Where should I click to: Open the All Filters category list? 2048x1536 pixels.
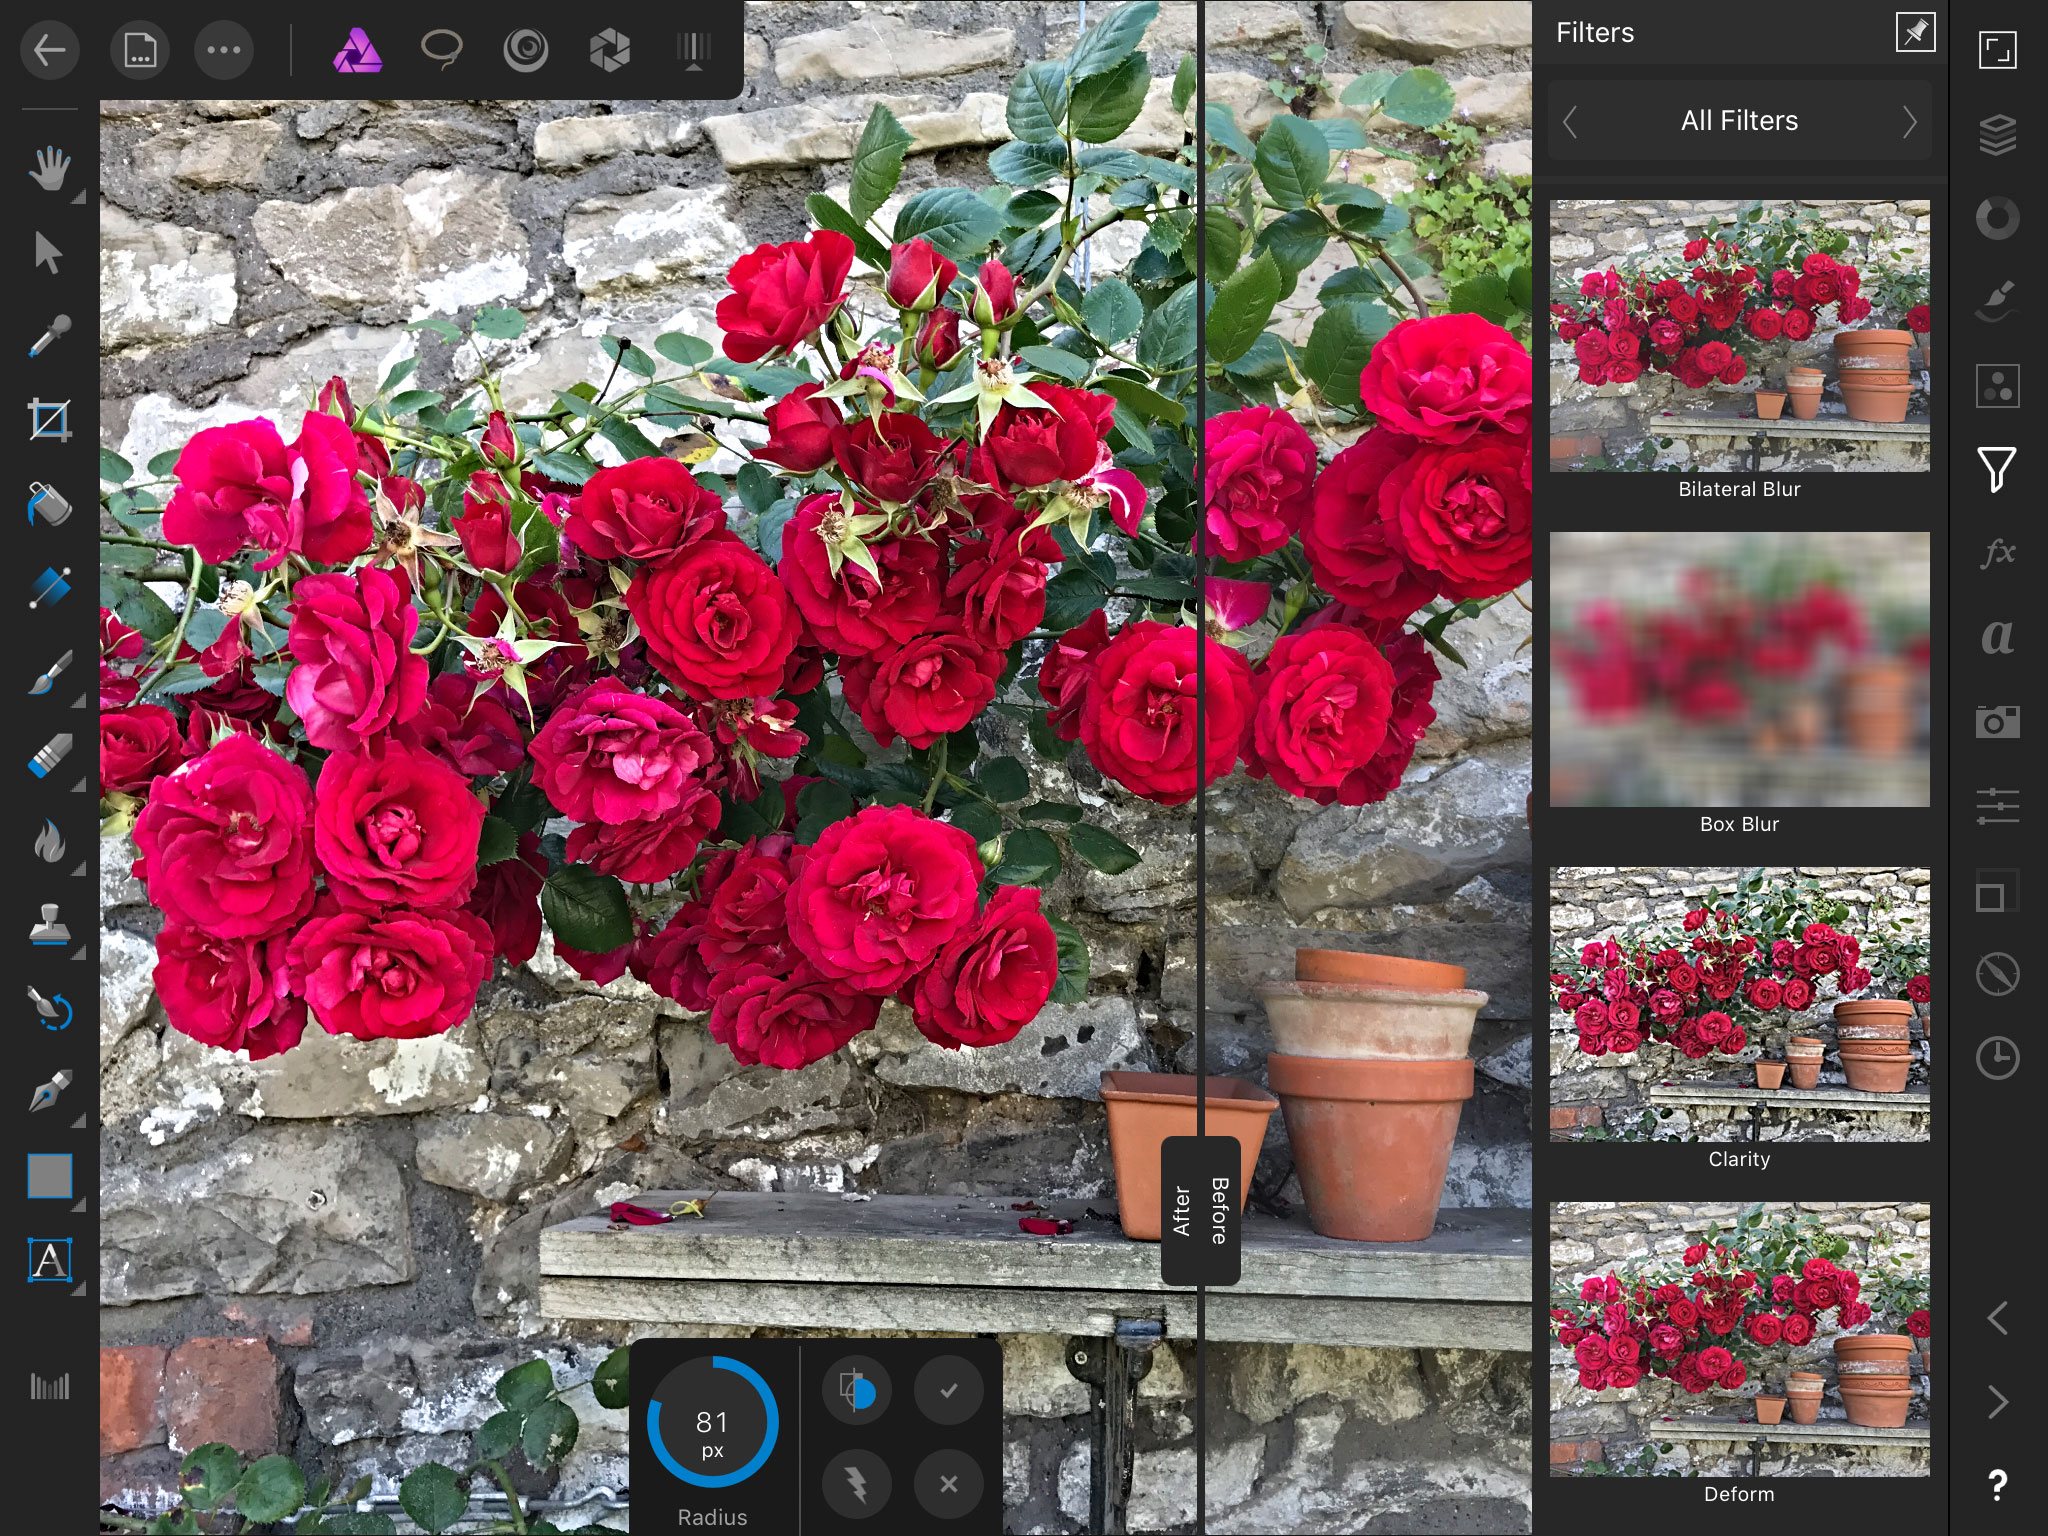click(x=1738, y=121)
